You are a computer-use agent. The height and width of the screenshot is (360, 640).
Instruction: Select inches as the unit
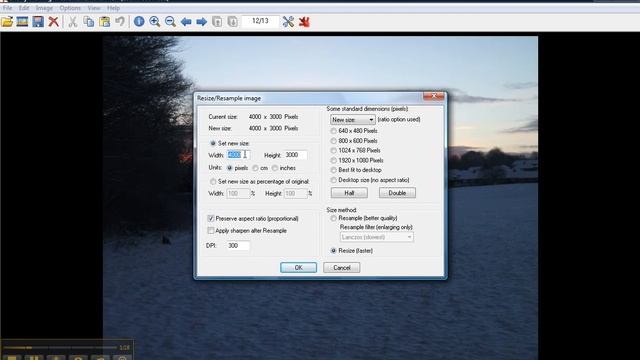click(x=275, y=168)
